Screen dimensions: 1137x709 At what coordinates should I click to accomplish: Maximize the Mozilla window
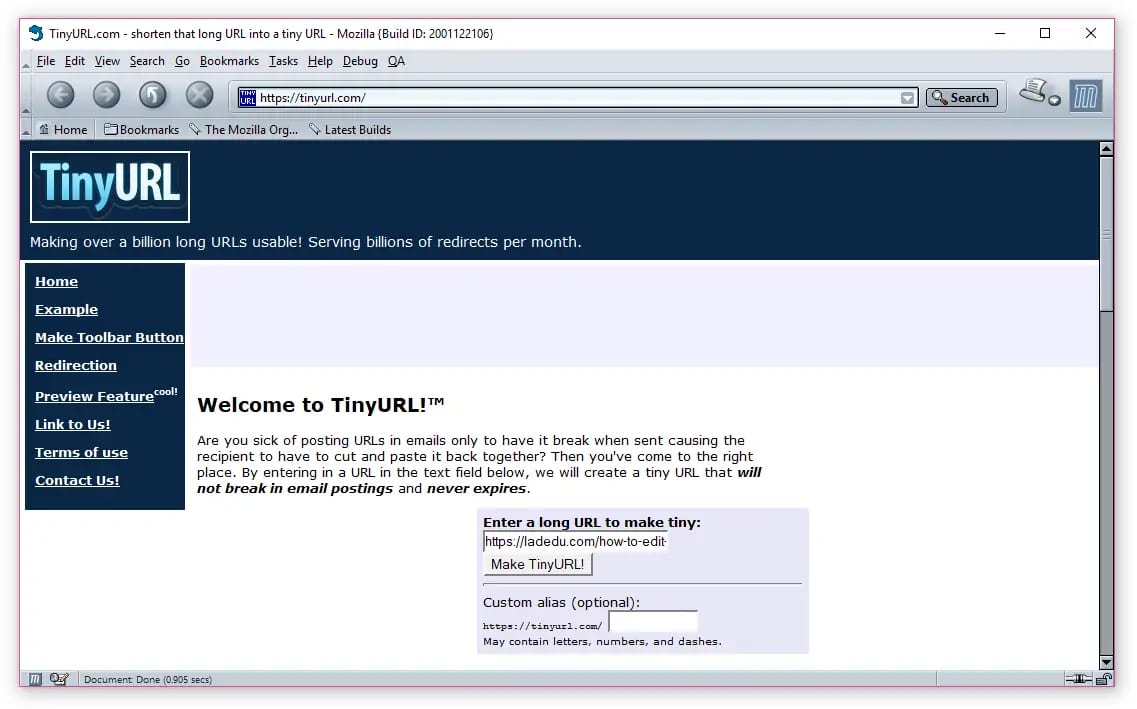(x=1045, y=33)
